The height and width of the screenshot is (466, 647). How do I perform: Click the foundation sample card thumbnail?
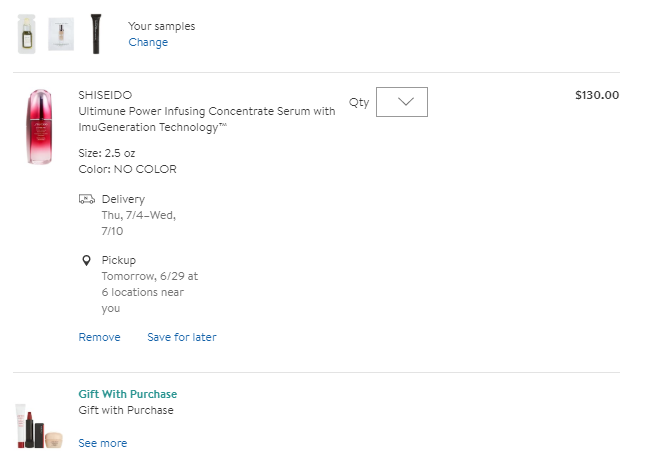click(x=61, y=32)
